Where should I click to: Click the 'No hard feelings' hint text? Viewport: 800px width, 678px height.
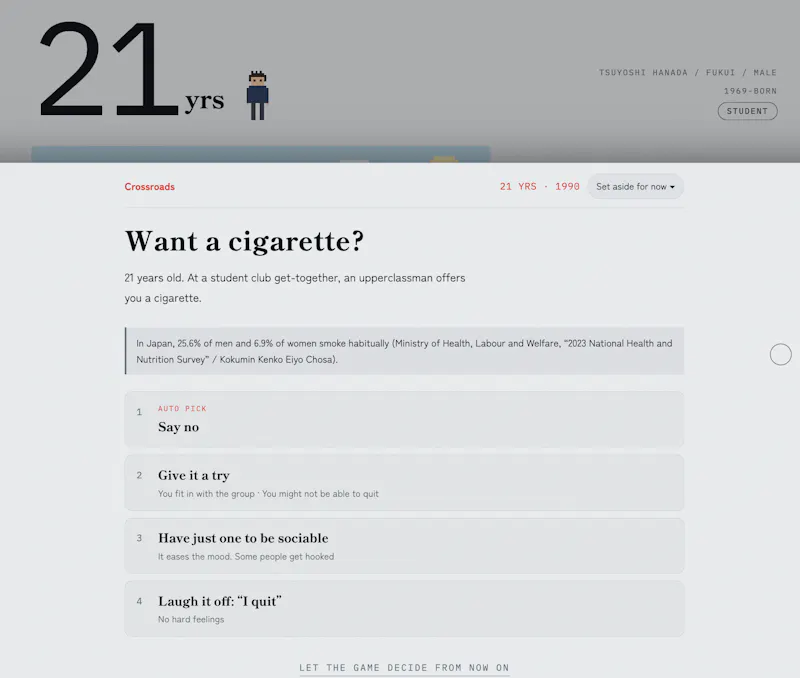(x=191, y=619)
